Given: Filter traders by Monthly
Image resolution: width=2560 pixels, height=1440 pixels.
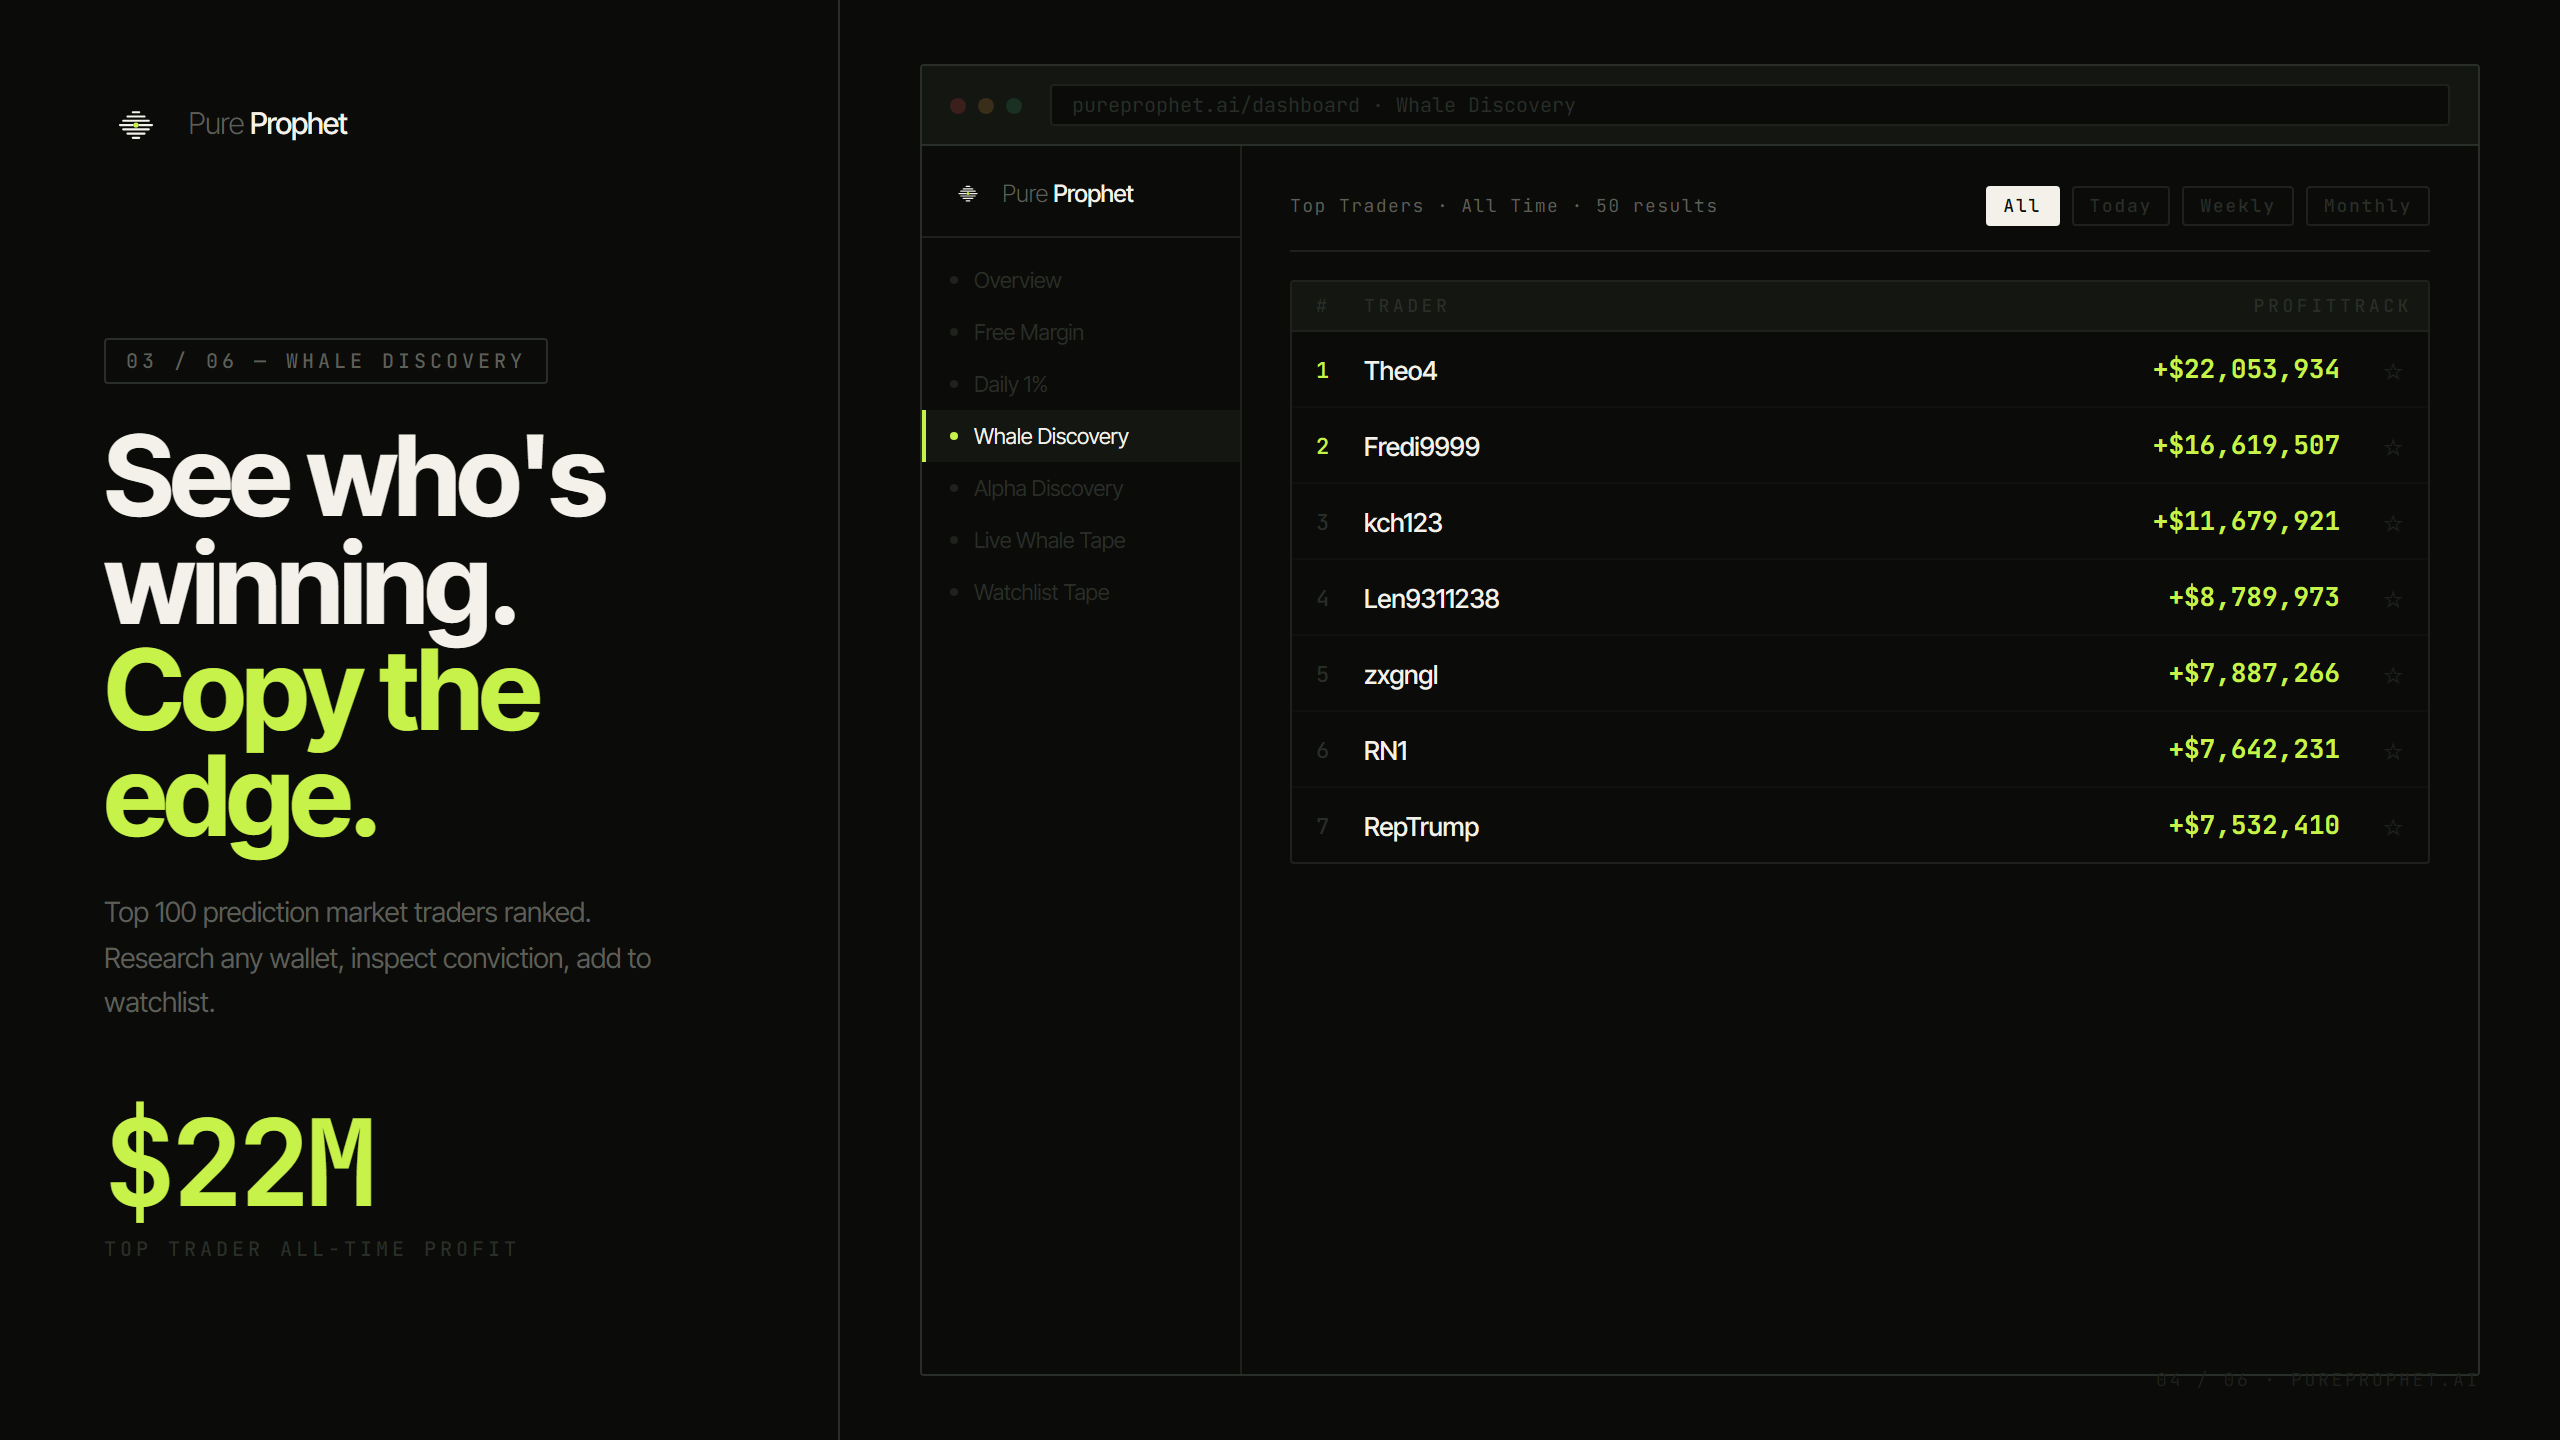Looking at the screenshot, I should tap(2366, 206).
